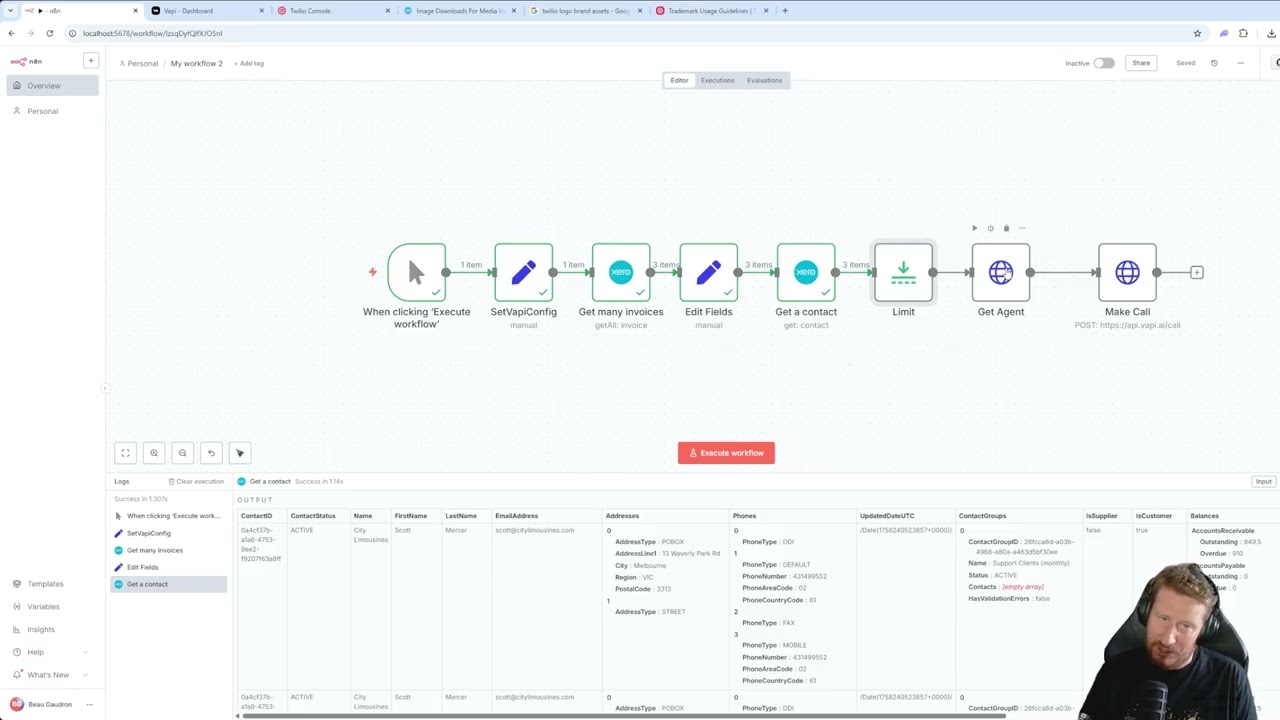
Task: Add a node after Make Call
Action: pyautogui.click(x=1197, y=272)
